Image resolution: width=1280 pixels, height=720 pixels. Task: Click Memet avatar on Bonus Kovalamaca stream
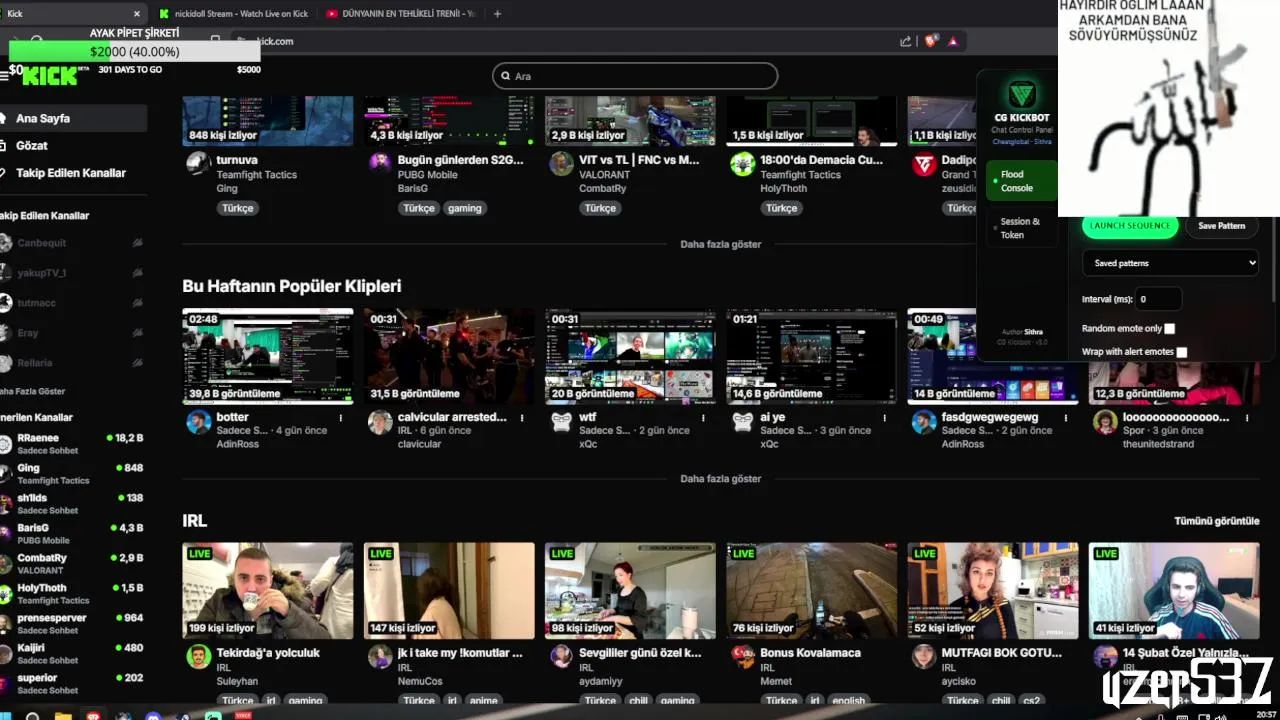(742, 657)
